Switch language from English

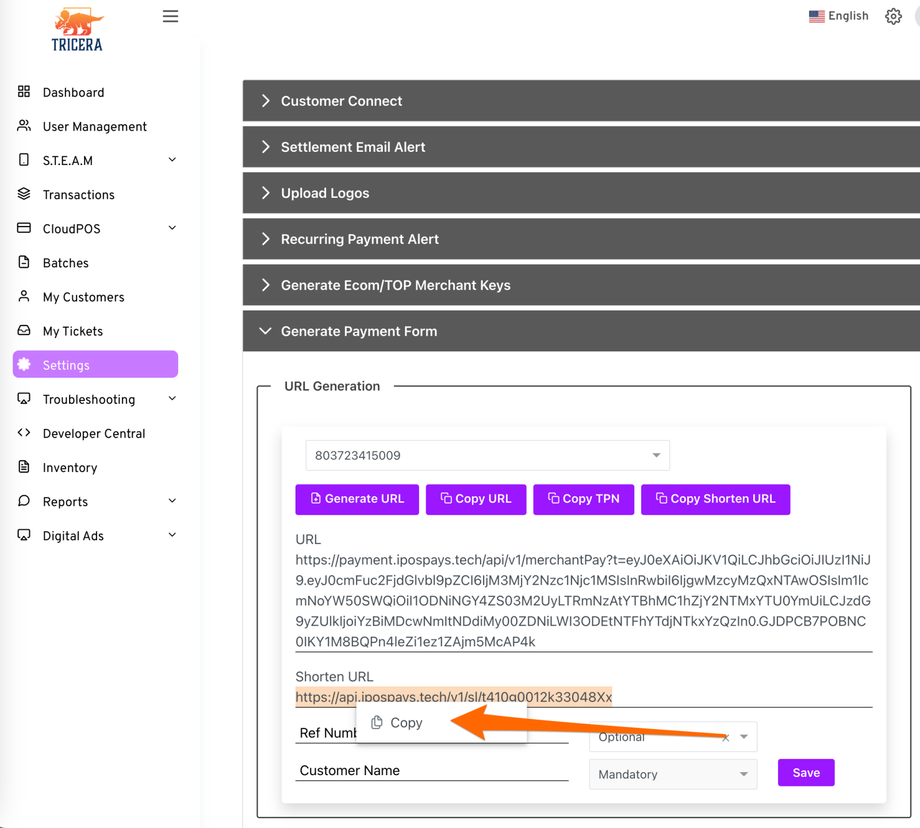click(x=838, y=16)
